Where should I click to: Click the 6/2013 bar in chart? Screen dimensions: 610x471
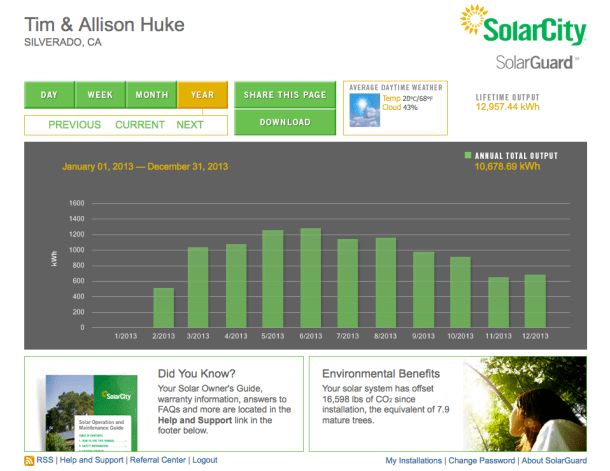pos(311,278)
